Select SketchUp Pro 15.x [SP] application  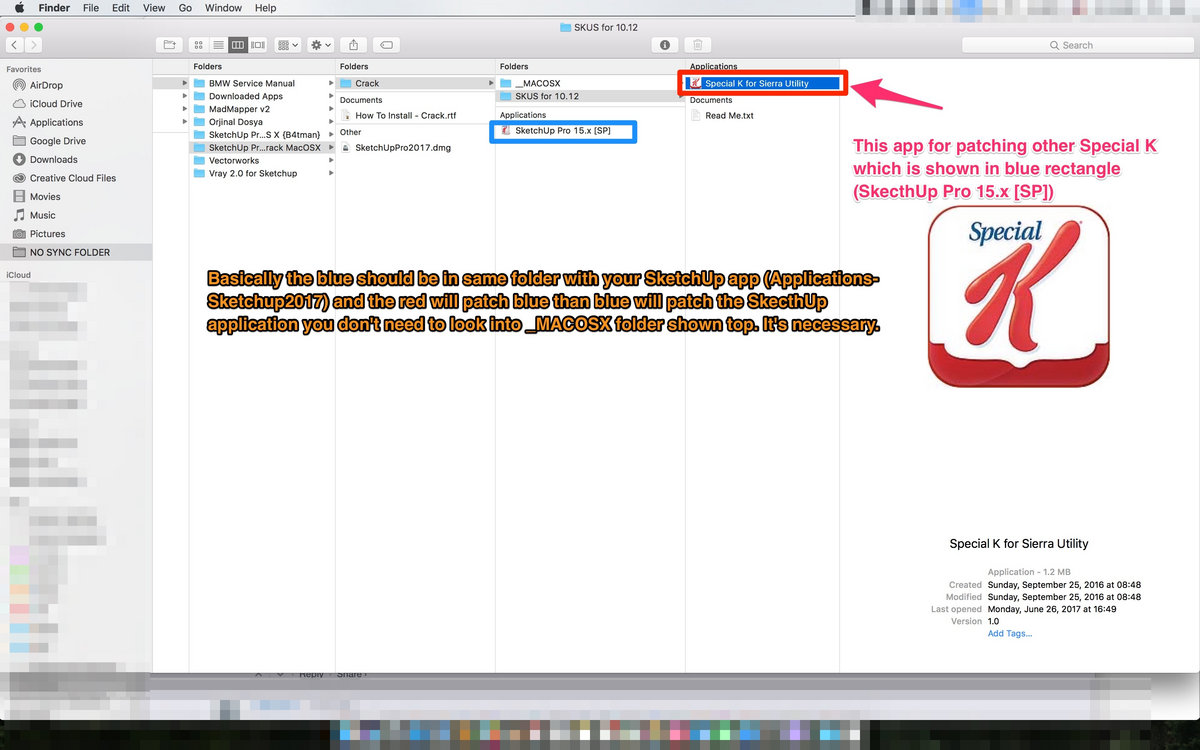[x=562, y=131]
